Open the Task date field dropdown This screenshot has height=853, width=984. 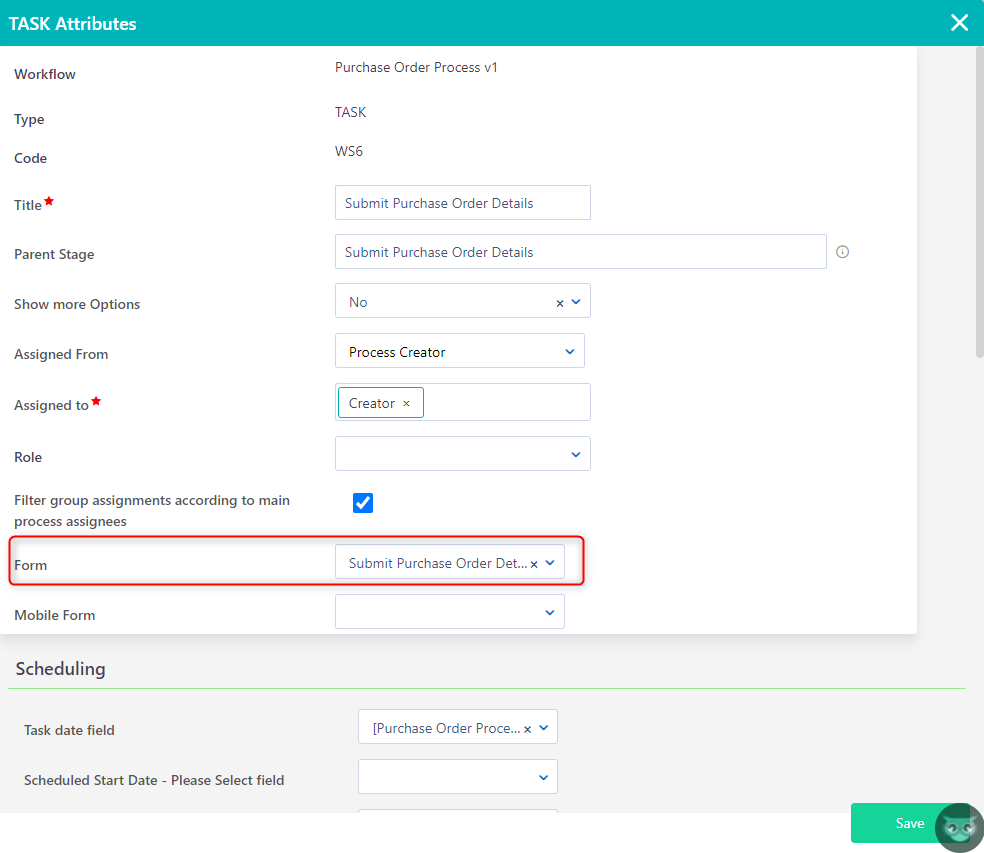pyautogui.click(x=544, y=729)
